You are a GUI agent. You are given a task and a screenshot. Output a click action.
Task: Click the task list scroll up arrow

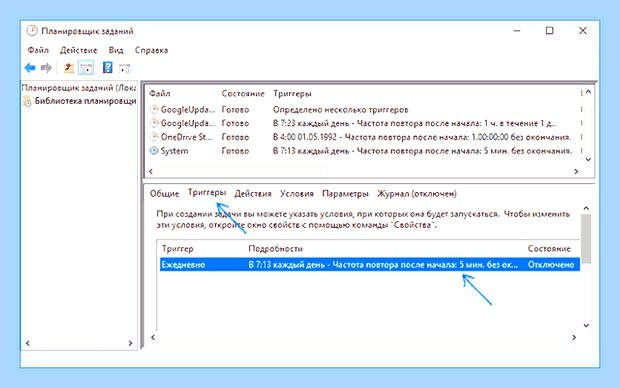click(588, 92)
